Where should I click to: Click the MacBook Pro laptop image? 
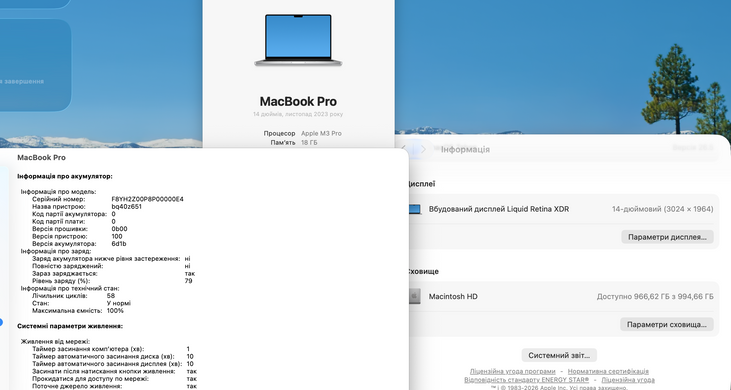(298, 40)
